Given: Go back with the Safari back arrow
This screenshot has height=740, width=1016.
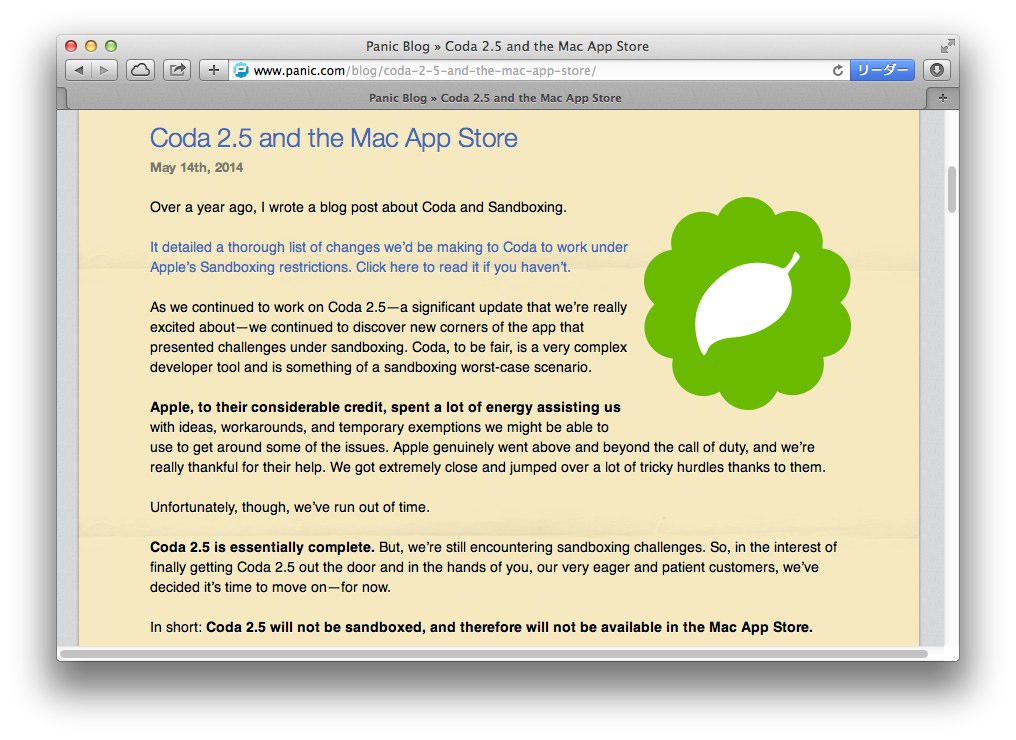Looking at the screenshot, I should coord(79,70).
